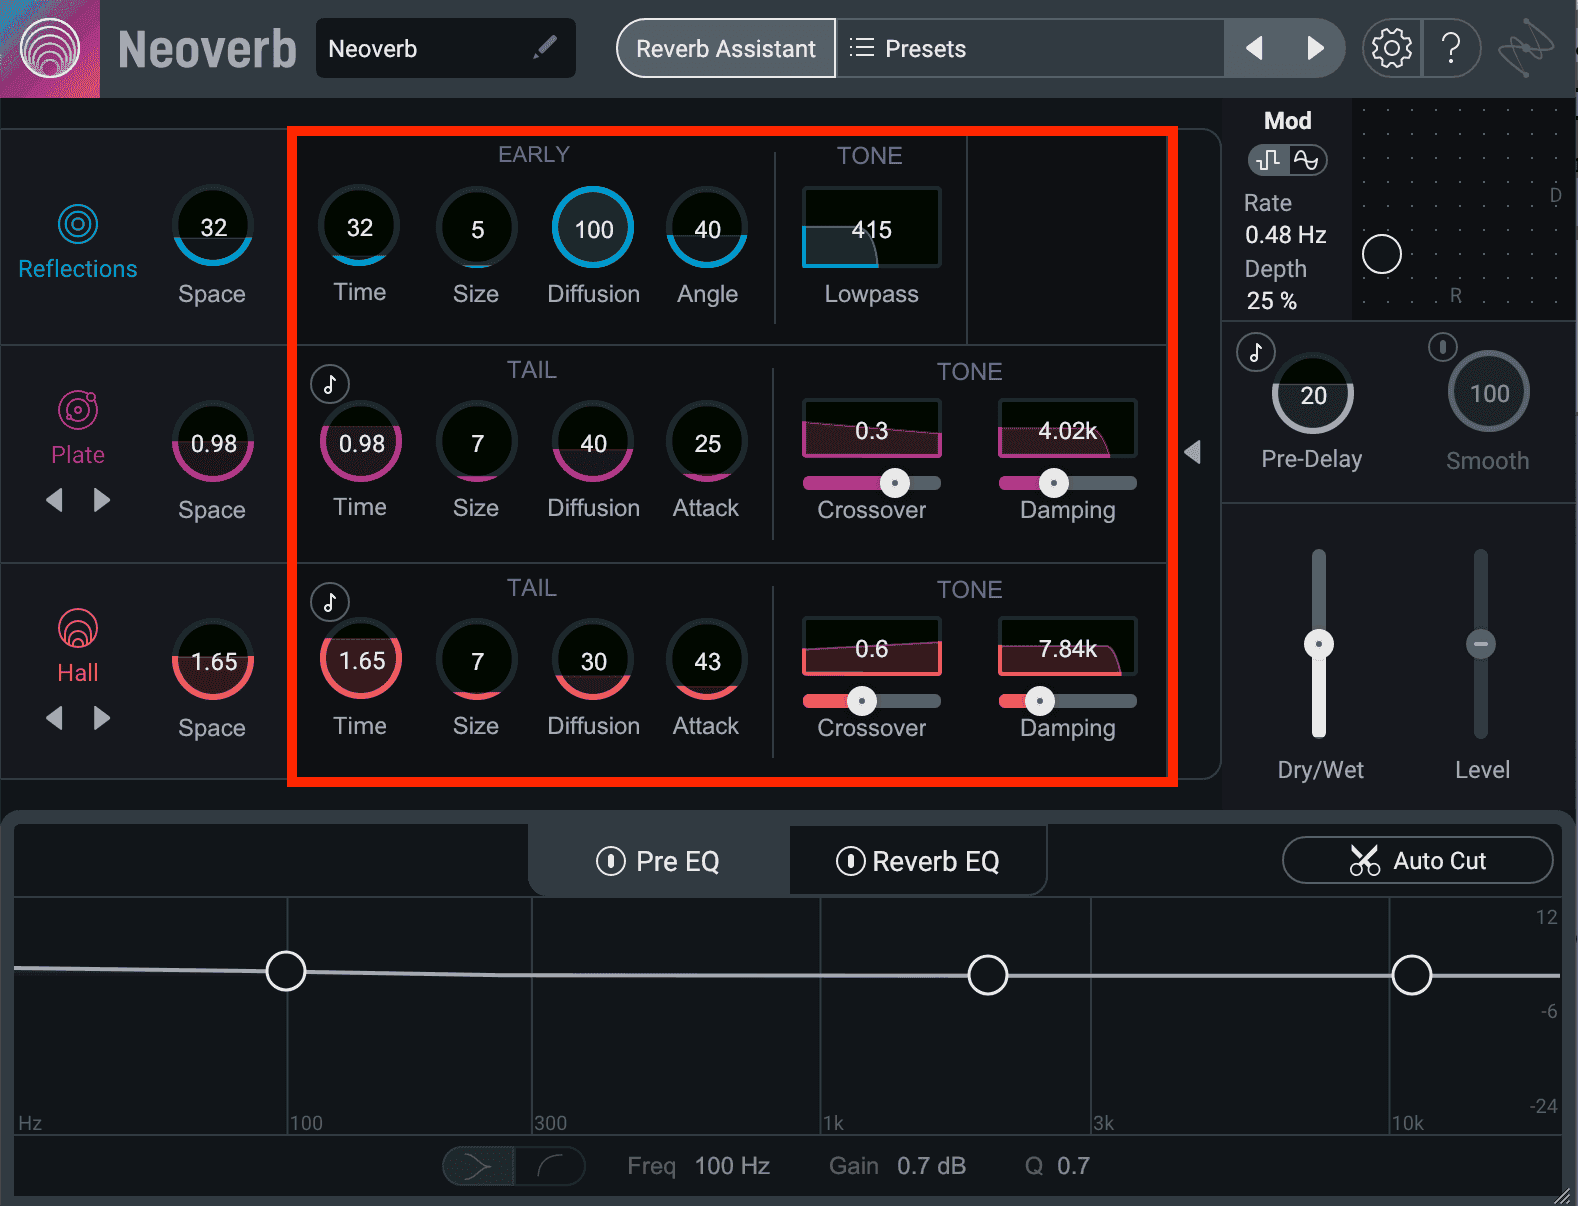Switch to the Pre EQ tab
1578x1206 pixels.
tap(658, 861)
